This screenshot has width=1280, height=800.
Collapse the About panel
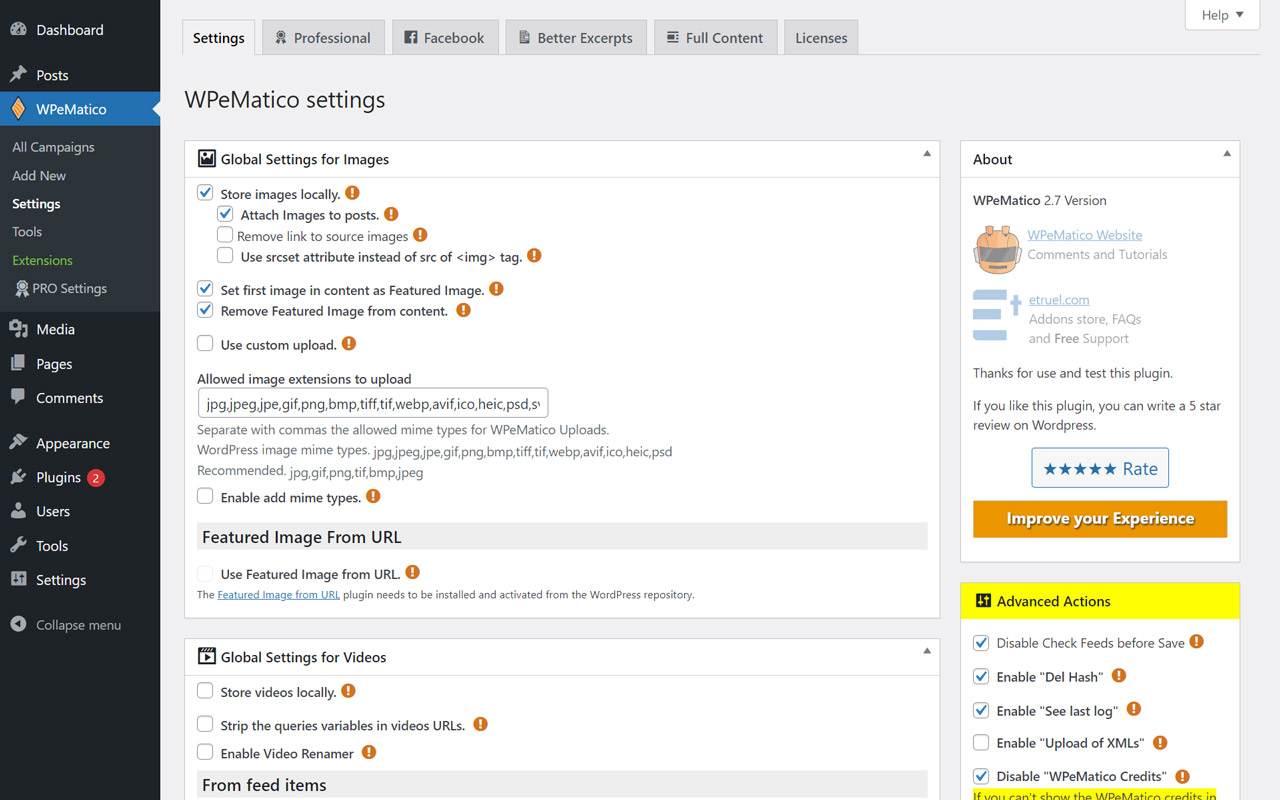point(1227,154)
